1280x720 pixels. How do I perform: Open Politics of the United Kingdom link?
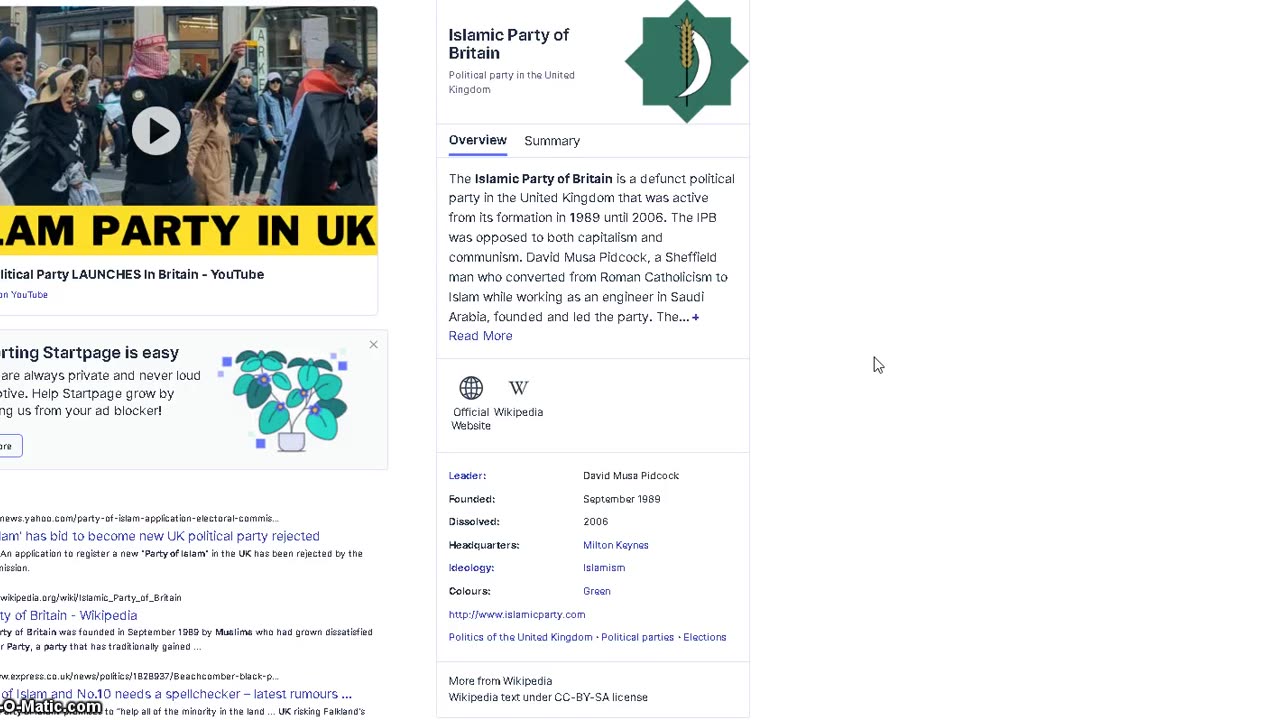[520, 637]
